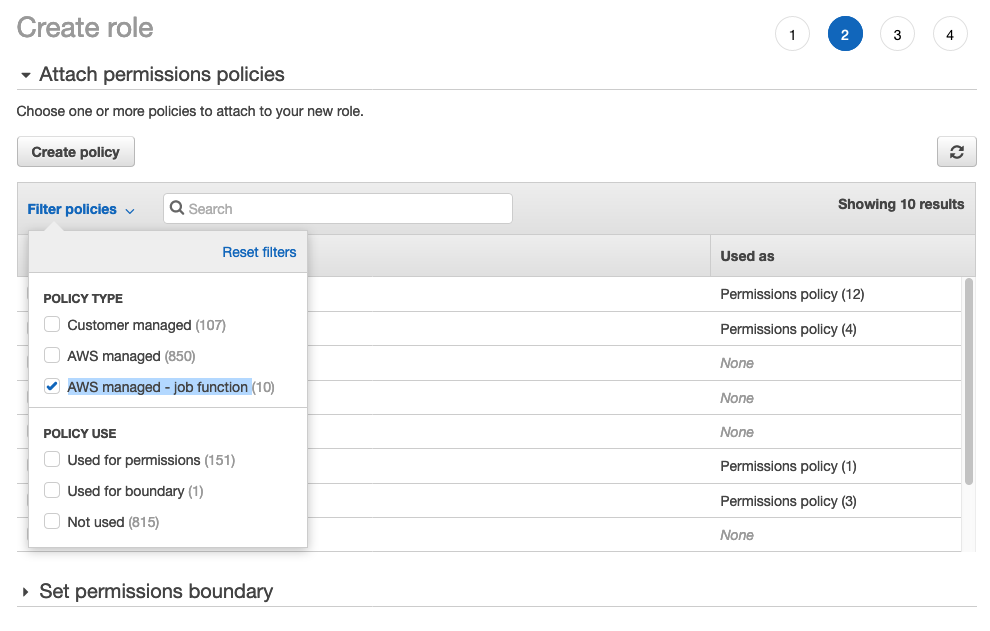
Task: Click the Create policy button
Action: (75, 151)
